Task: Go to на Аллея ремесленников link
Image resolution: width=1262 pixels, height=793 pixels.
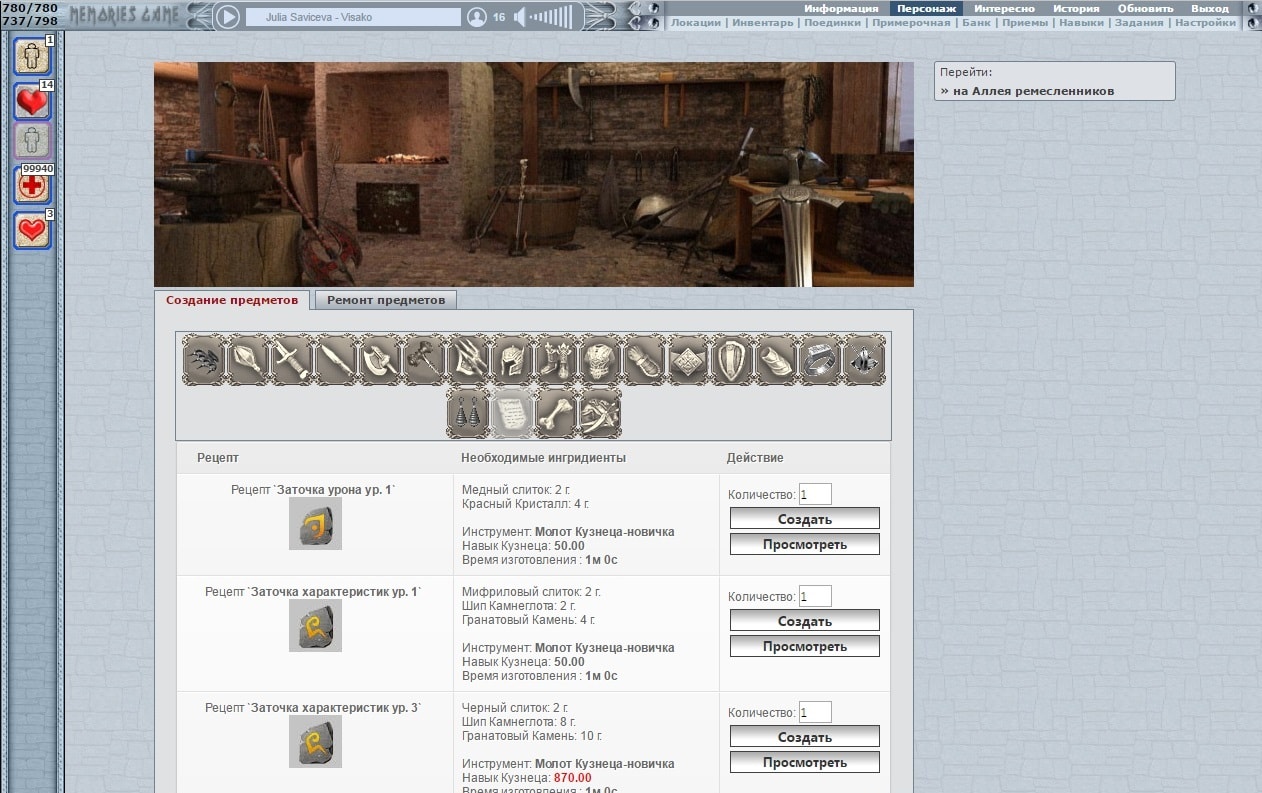Action: click(x=1027, y=91)
